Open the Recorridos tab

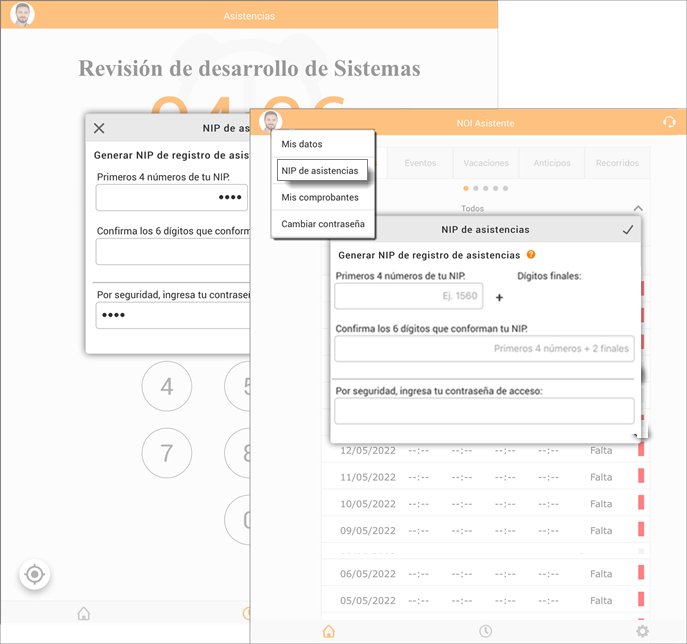[617, 163]
